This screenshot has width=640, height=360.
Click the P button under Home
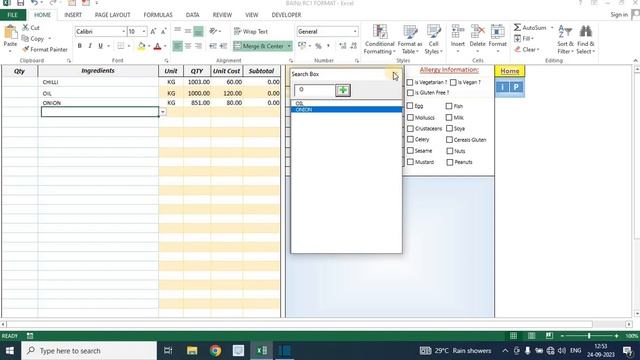point(516,87)
